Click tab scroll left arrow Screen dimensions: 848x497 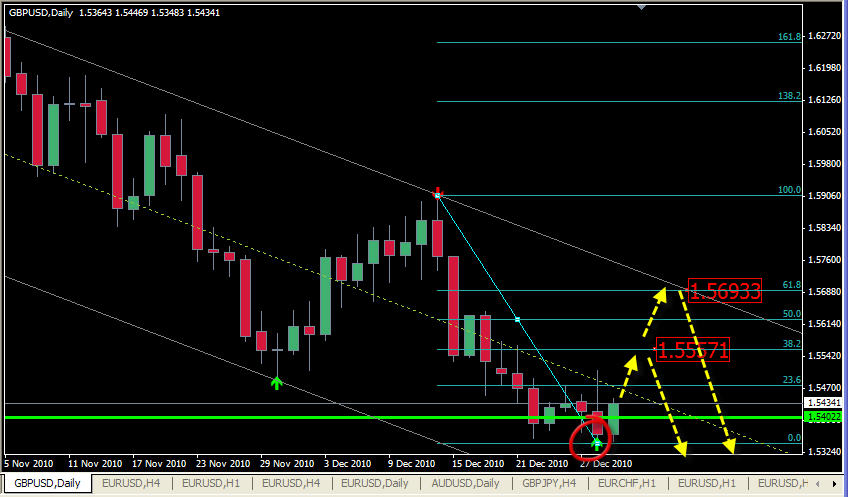818,483
